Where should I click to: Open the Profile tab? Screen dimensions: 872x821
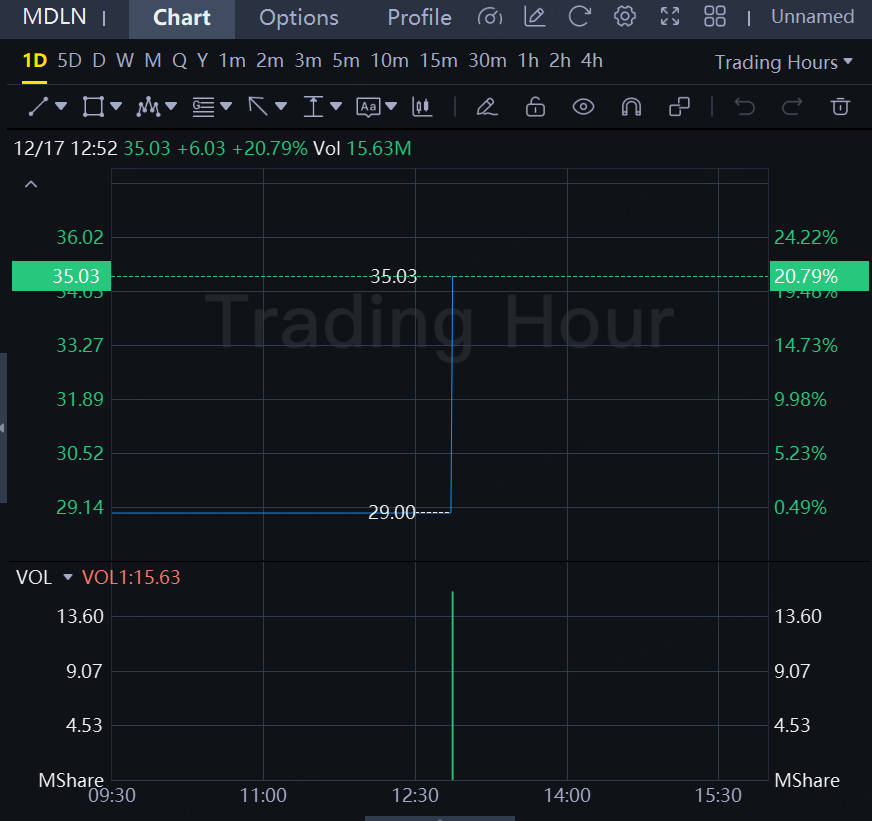click(419, 18)
